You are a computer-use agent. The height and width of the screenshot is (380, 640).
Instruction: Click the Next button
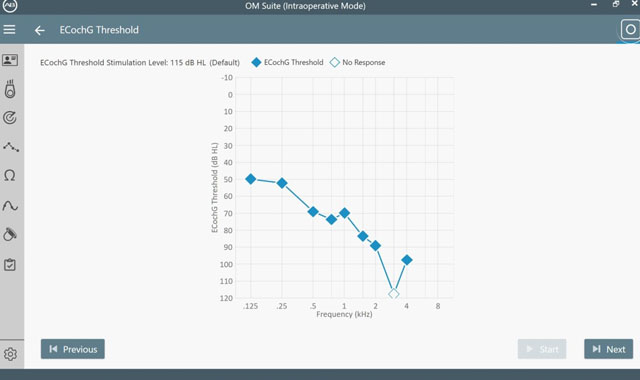609,349
